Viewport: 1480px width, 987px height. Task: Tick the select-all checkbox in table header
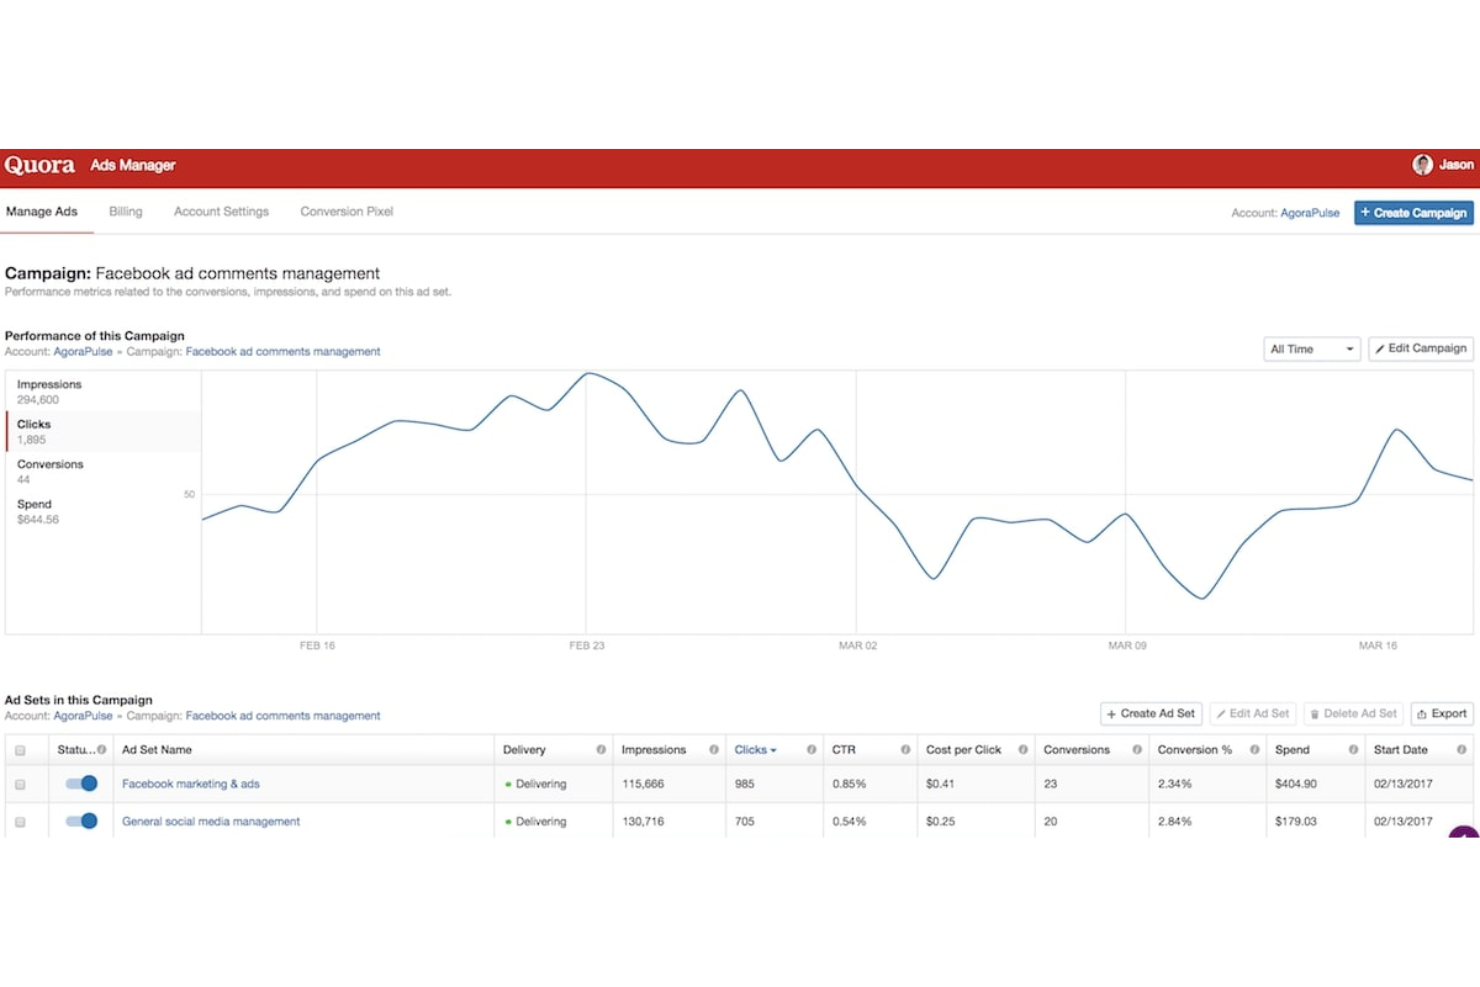(20, 750)
